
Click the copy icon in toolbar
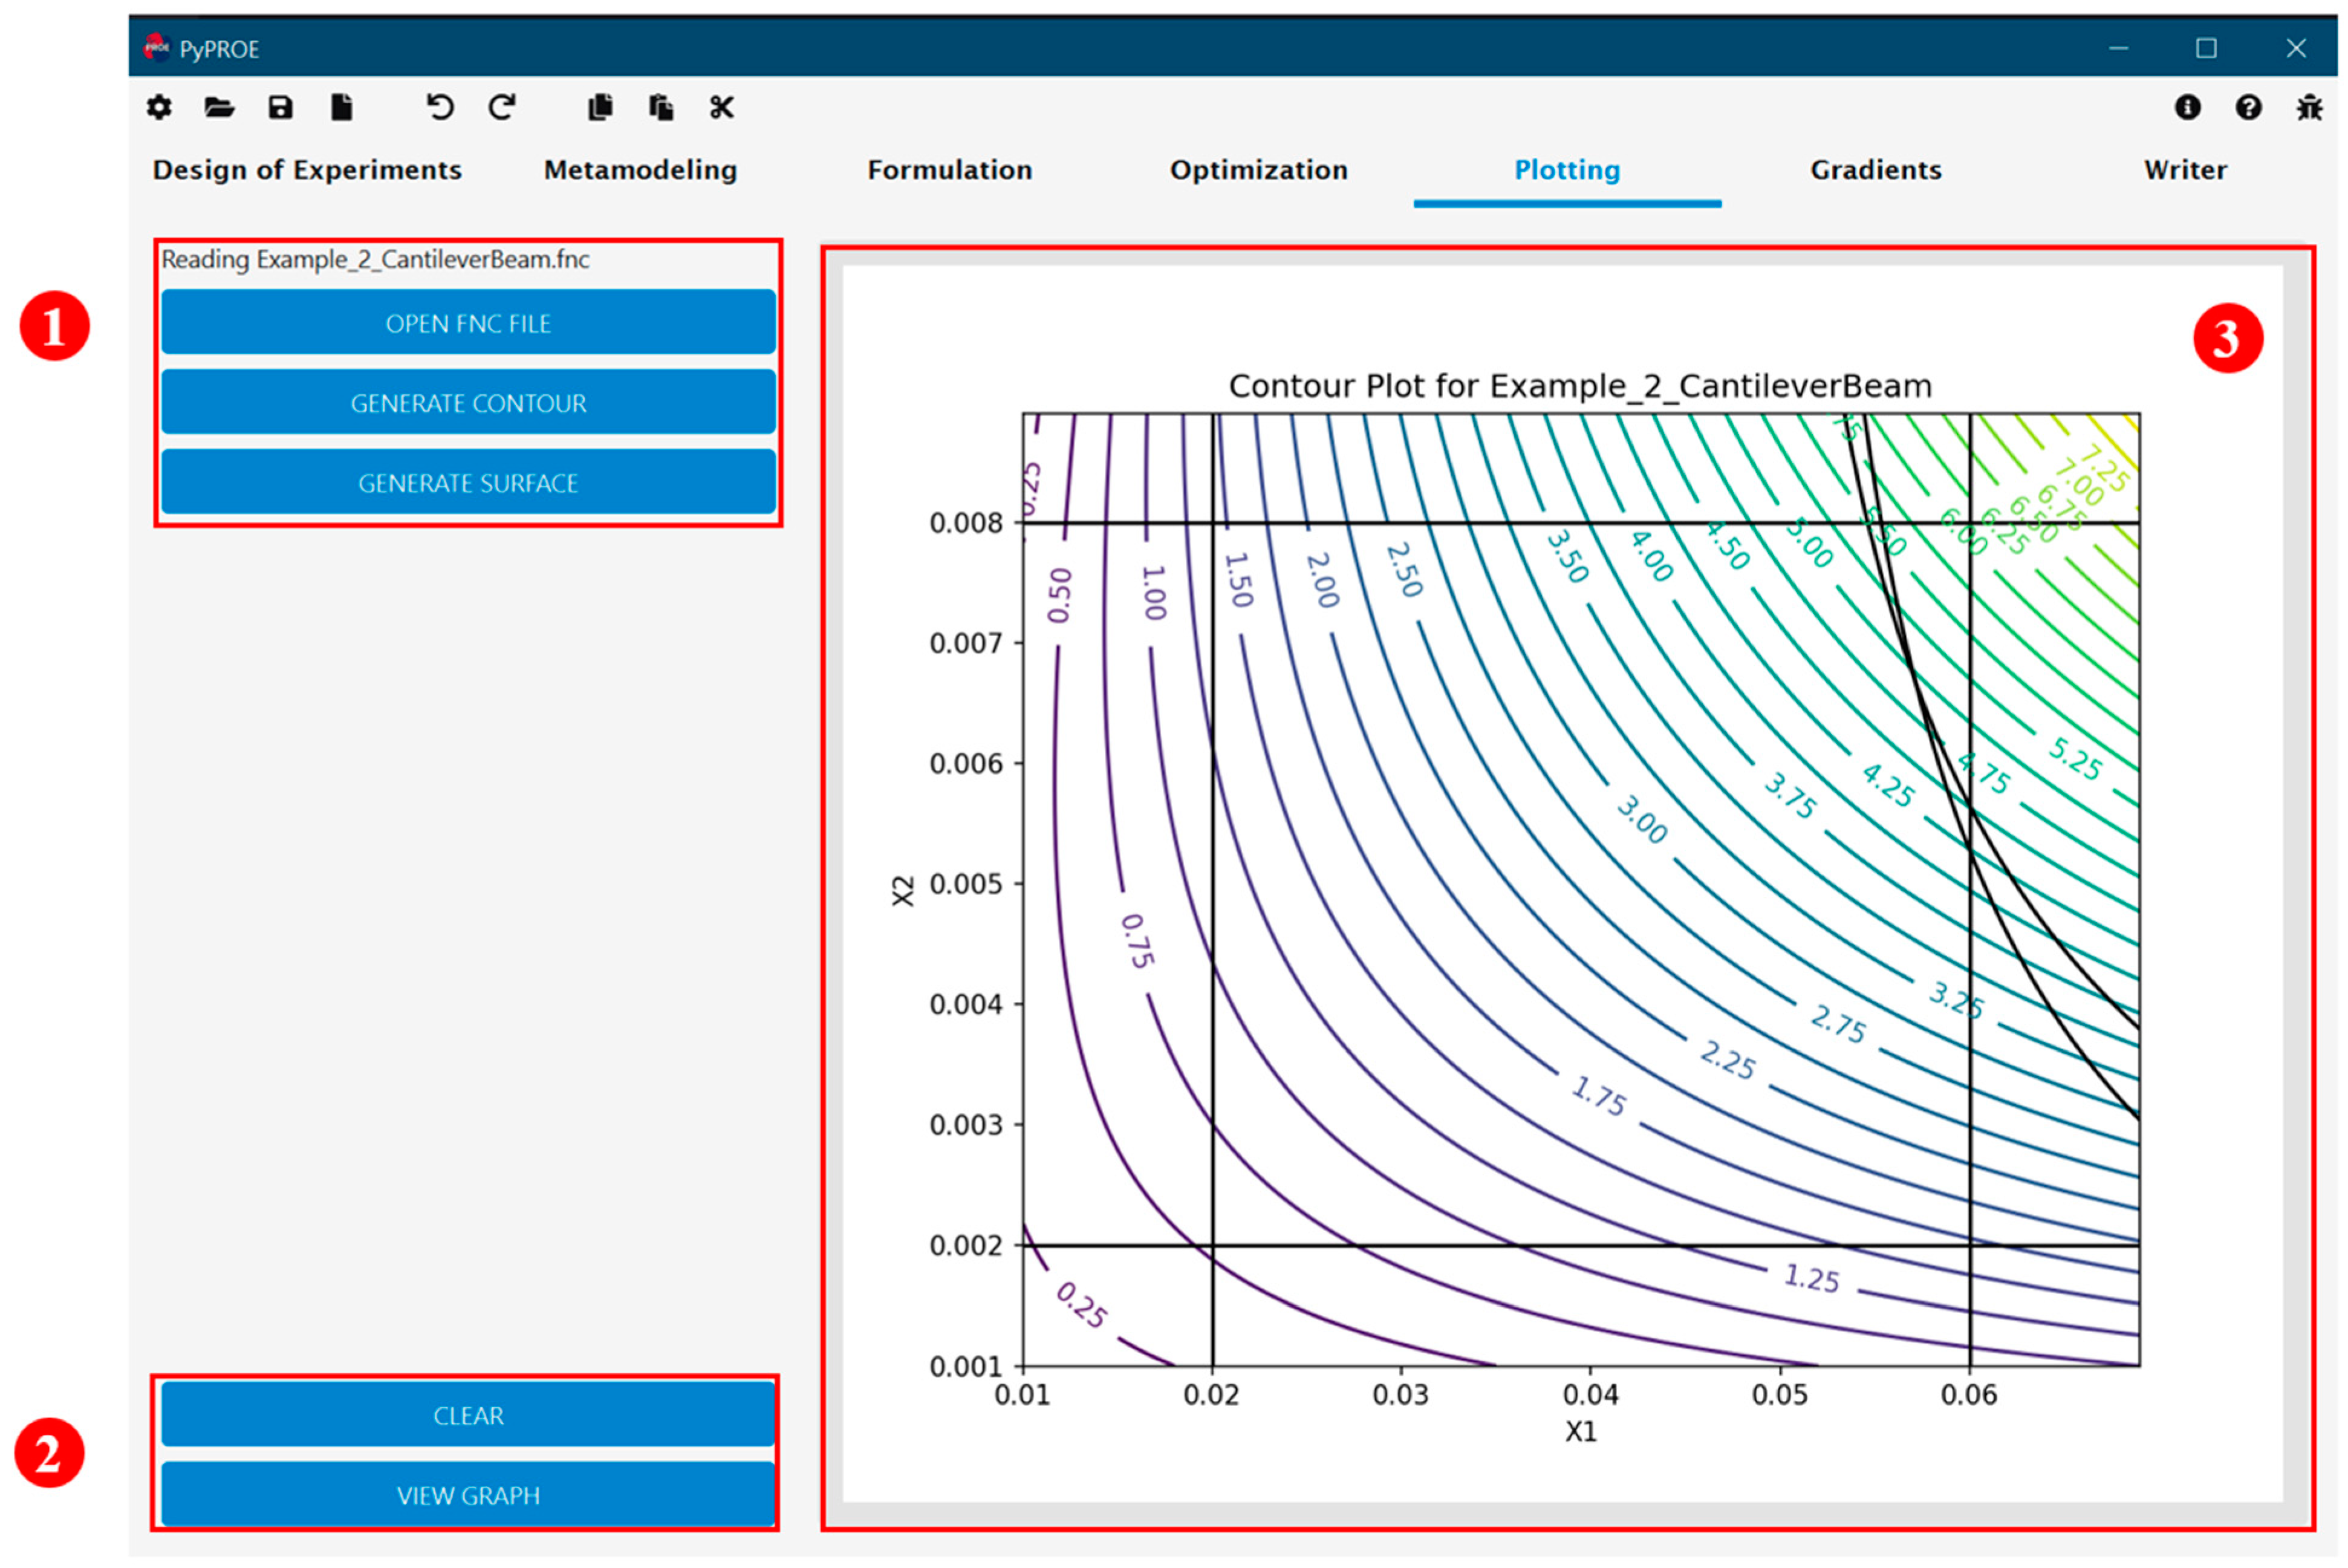tap(600, 107)
